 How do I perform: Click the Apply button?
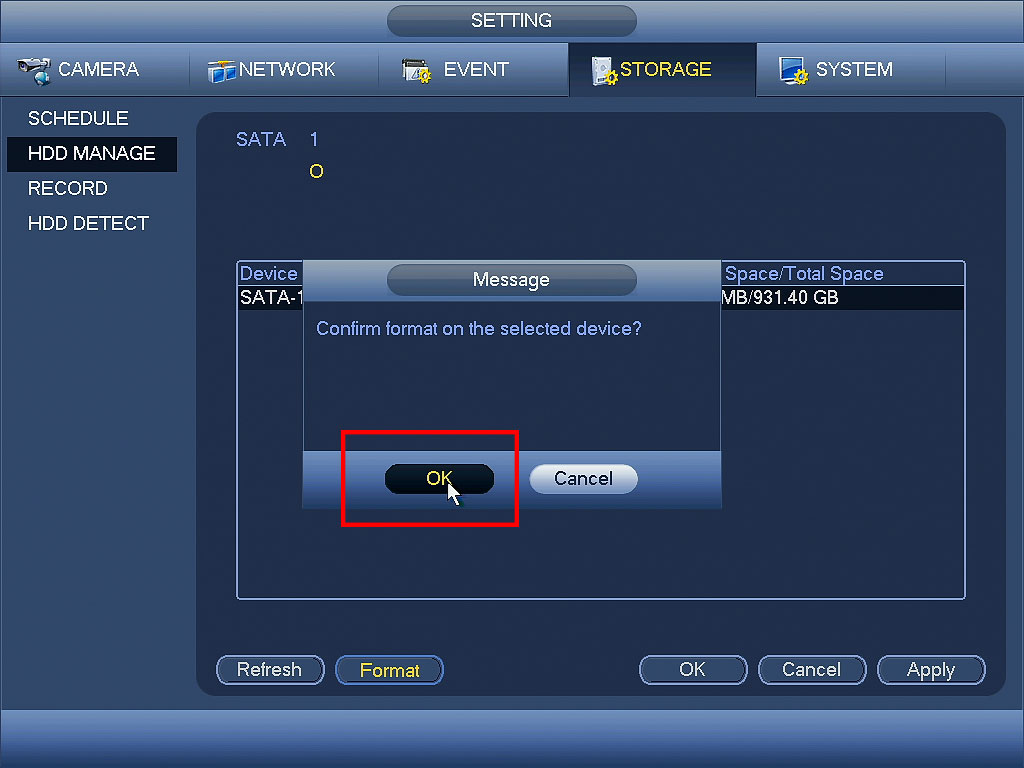pyautogui.click(x=931, y=670)
